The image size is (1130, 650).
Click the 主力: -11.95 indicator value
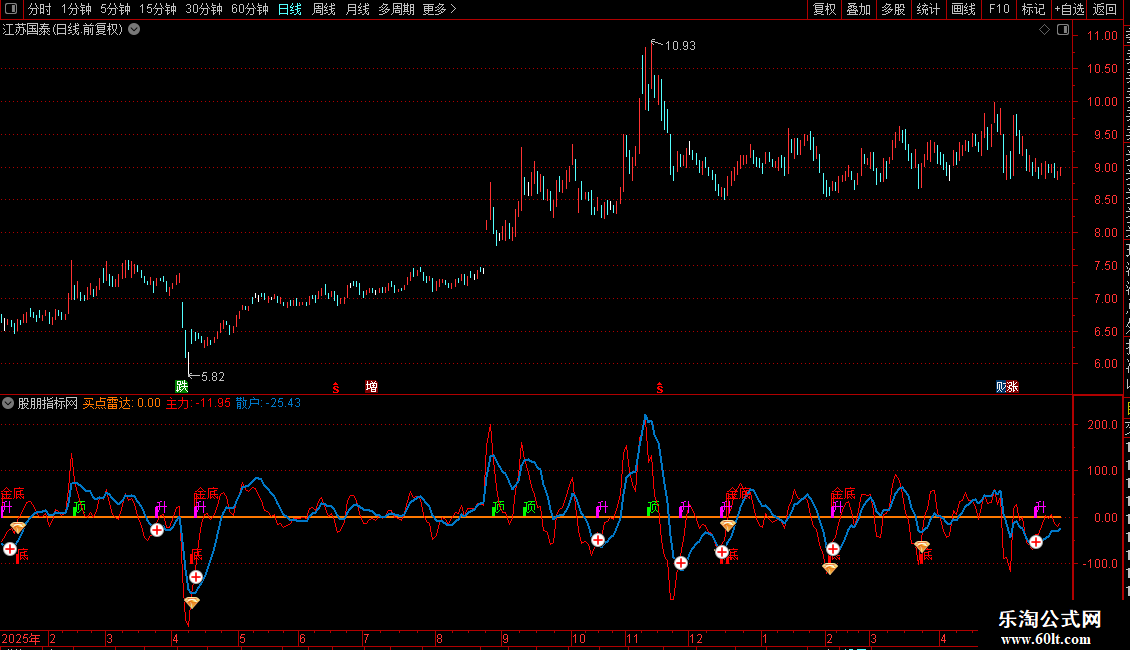[x=198, y=404]
